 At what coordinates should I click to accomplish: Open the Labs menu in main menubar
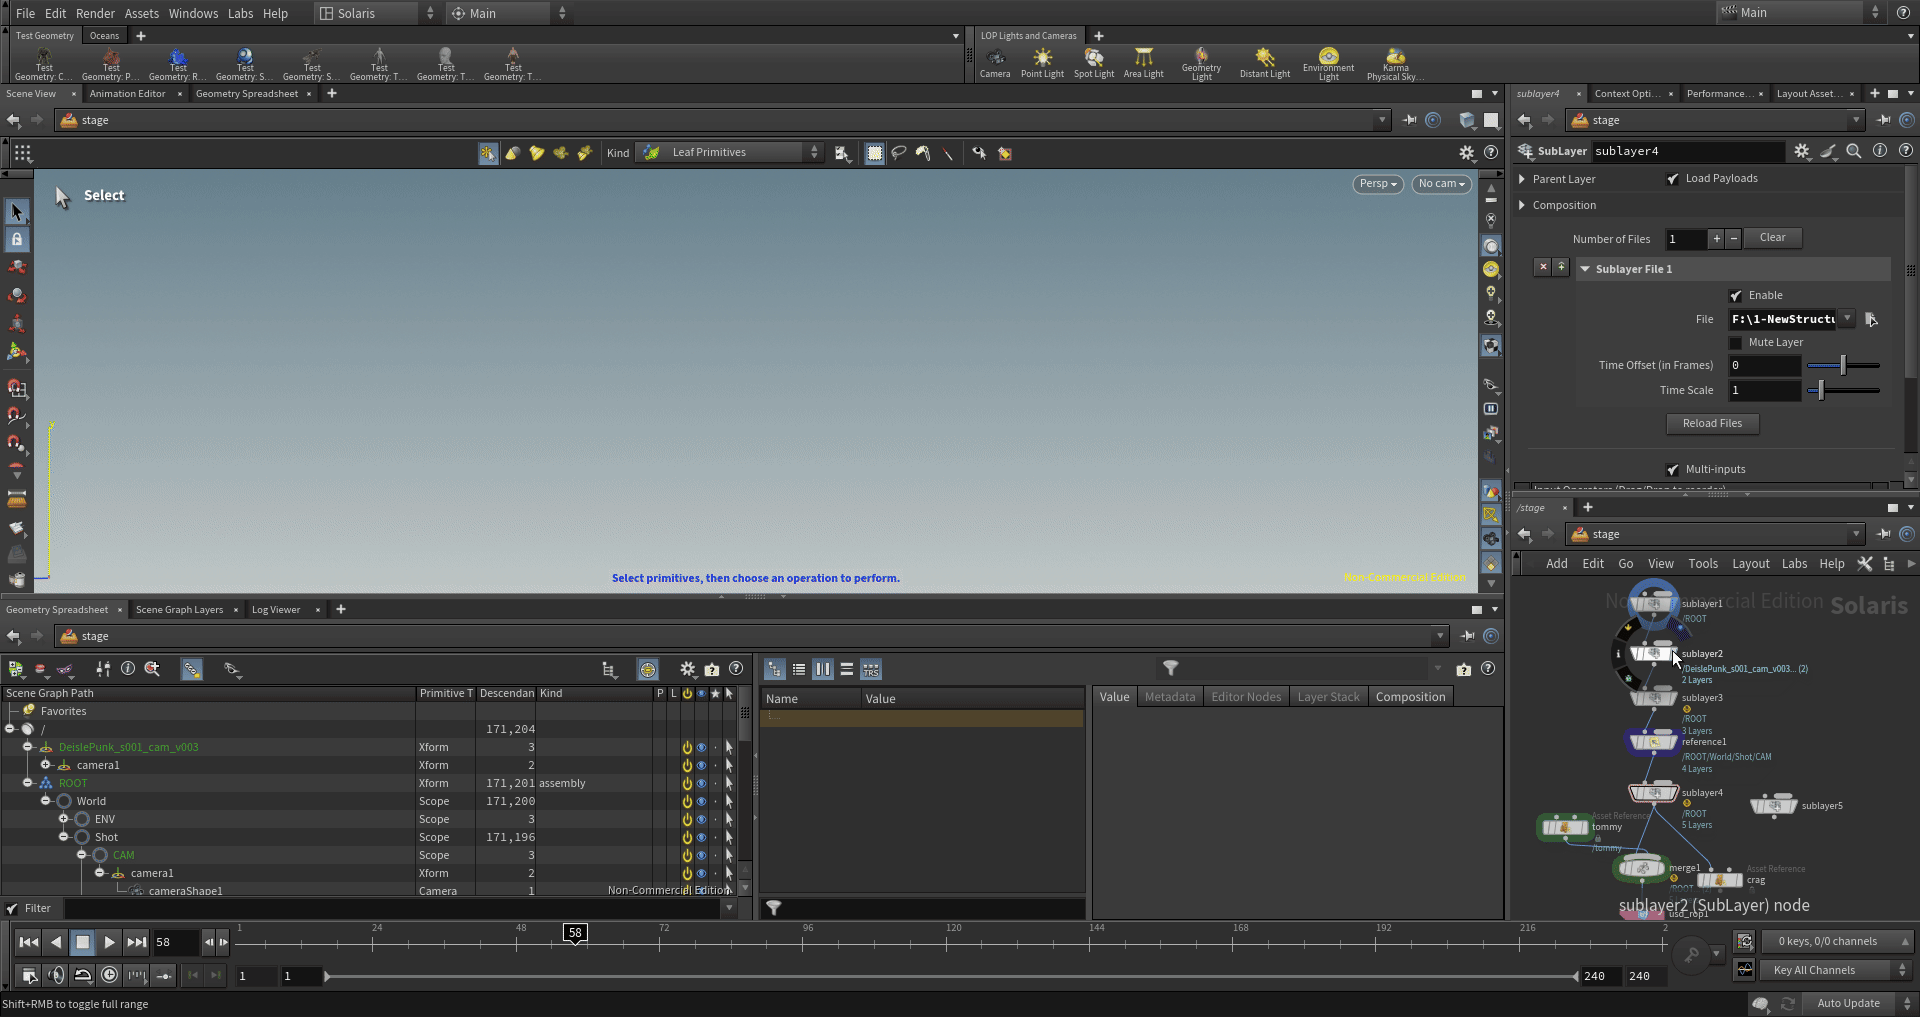[x=240, y=13]
